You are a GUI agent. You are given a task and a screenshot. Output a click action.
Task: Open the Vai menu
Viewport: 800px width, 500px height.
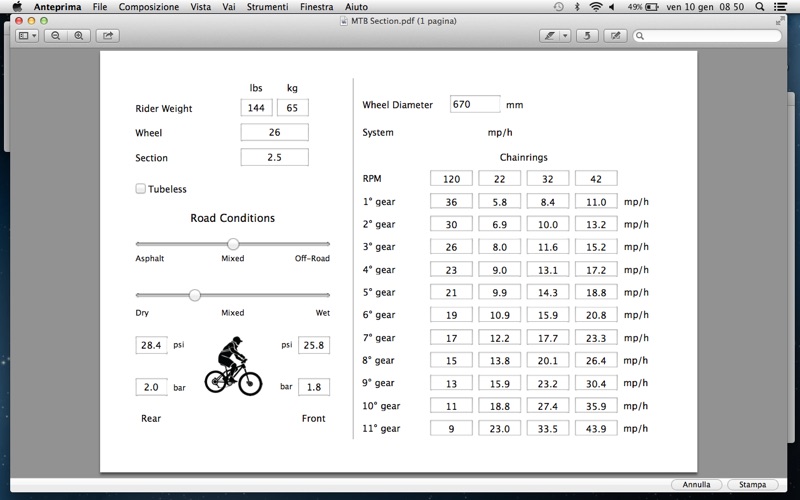[229, 7]
